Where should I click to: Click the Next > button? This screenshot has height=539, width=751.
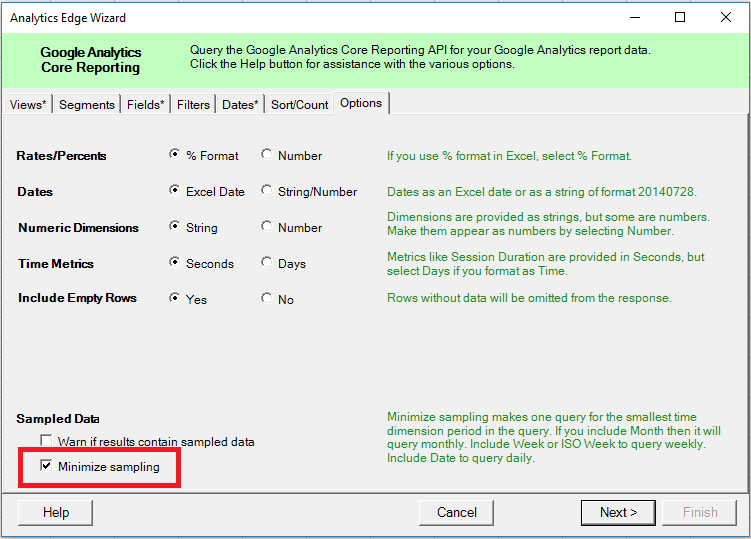coord(618,513)
